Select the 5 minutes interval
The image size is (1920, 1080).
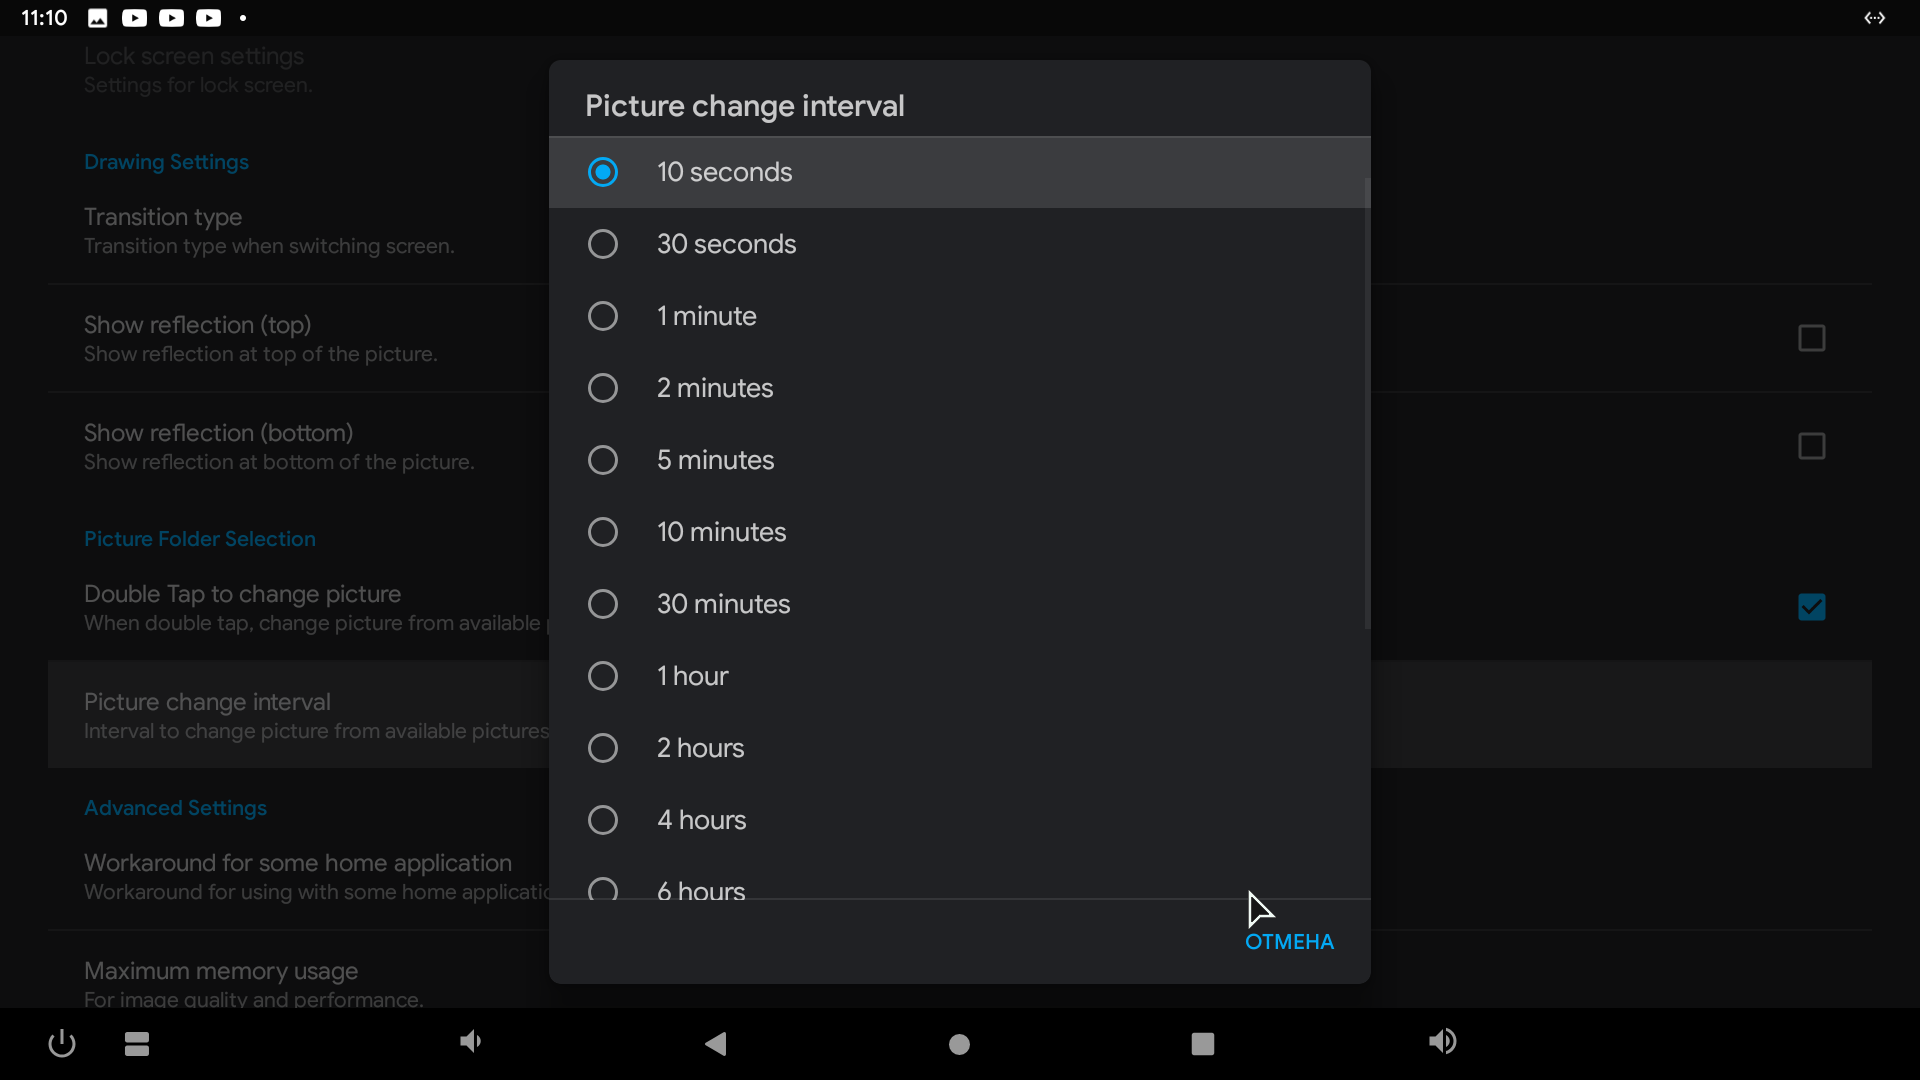pyautogui.click(x=959, y=460)
